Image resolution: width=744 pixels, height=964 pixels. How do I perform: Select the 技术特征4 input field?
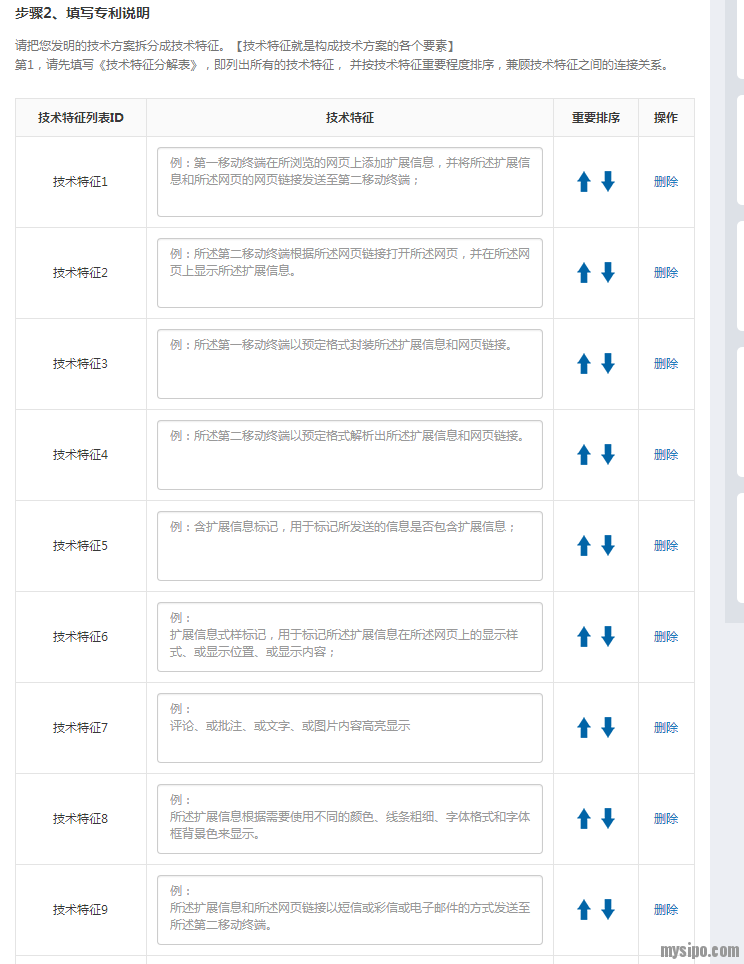tap(349, 455)
